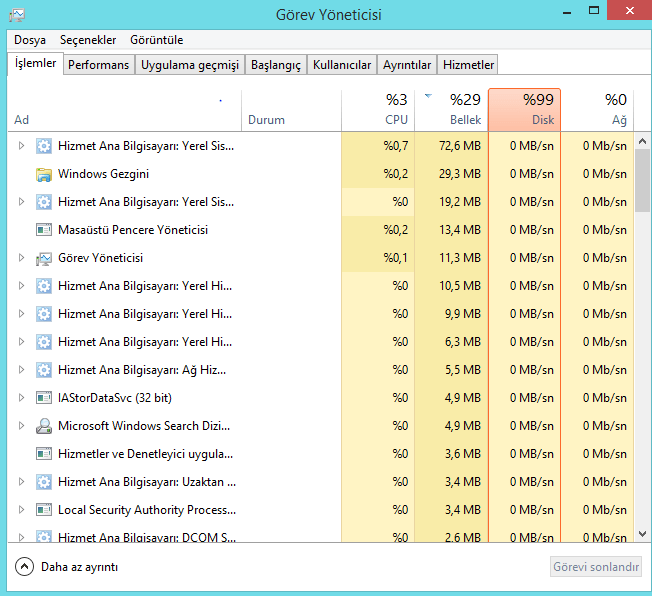Select the Windows Gezgini process name
652x596 pixels.
(x=104, y=174)
